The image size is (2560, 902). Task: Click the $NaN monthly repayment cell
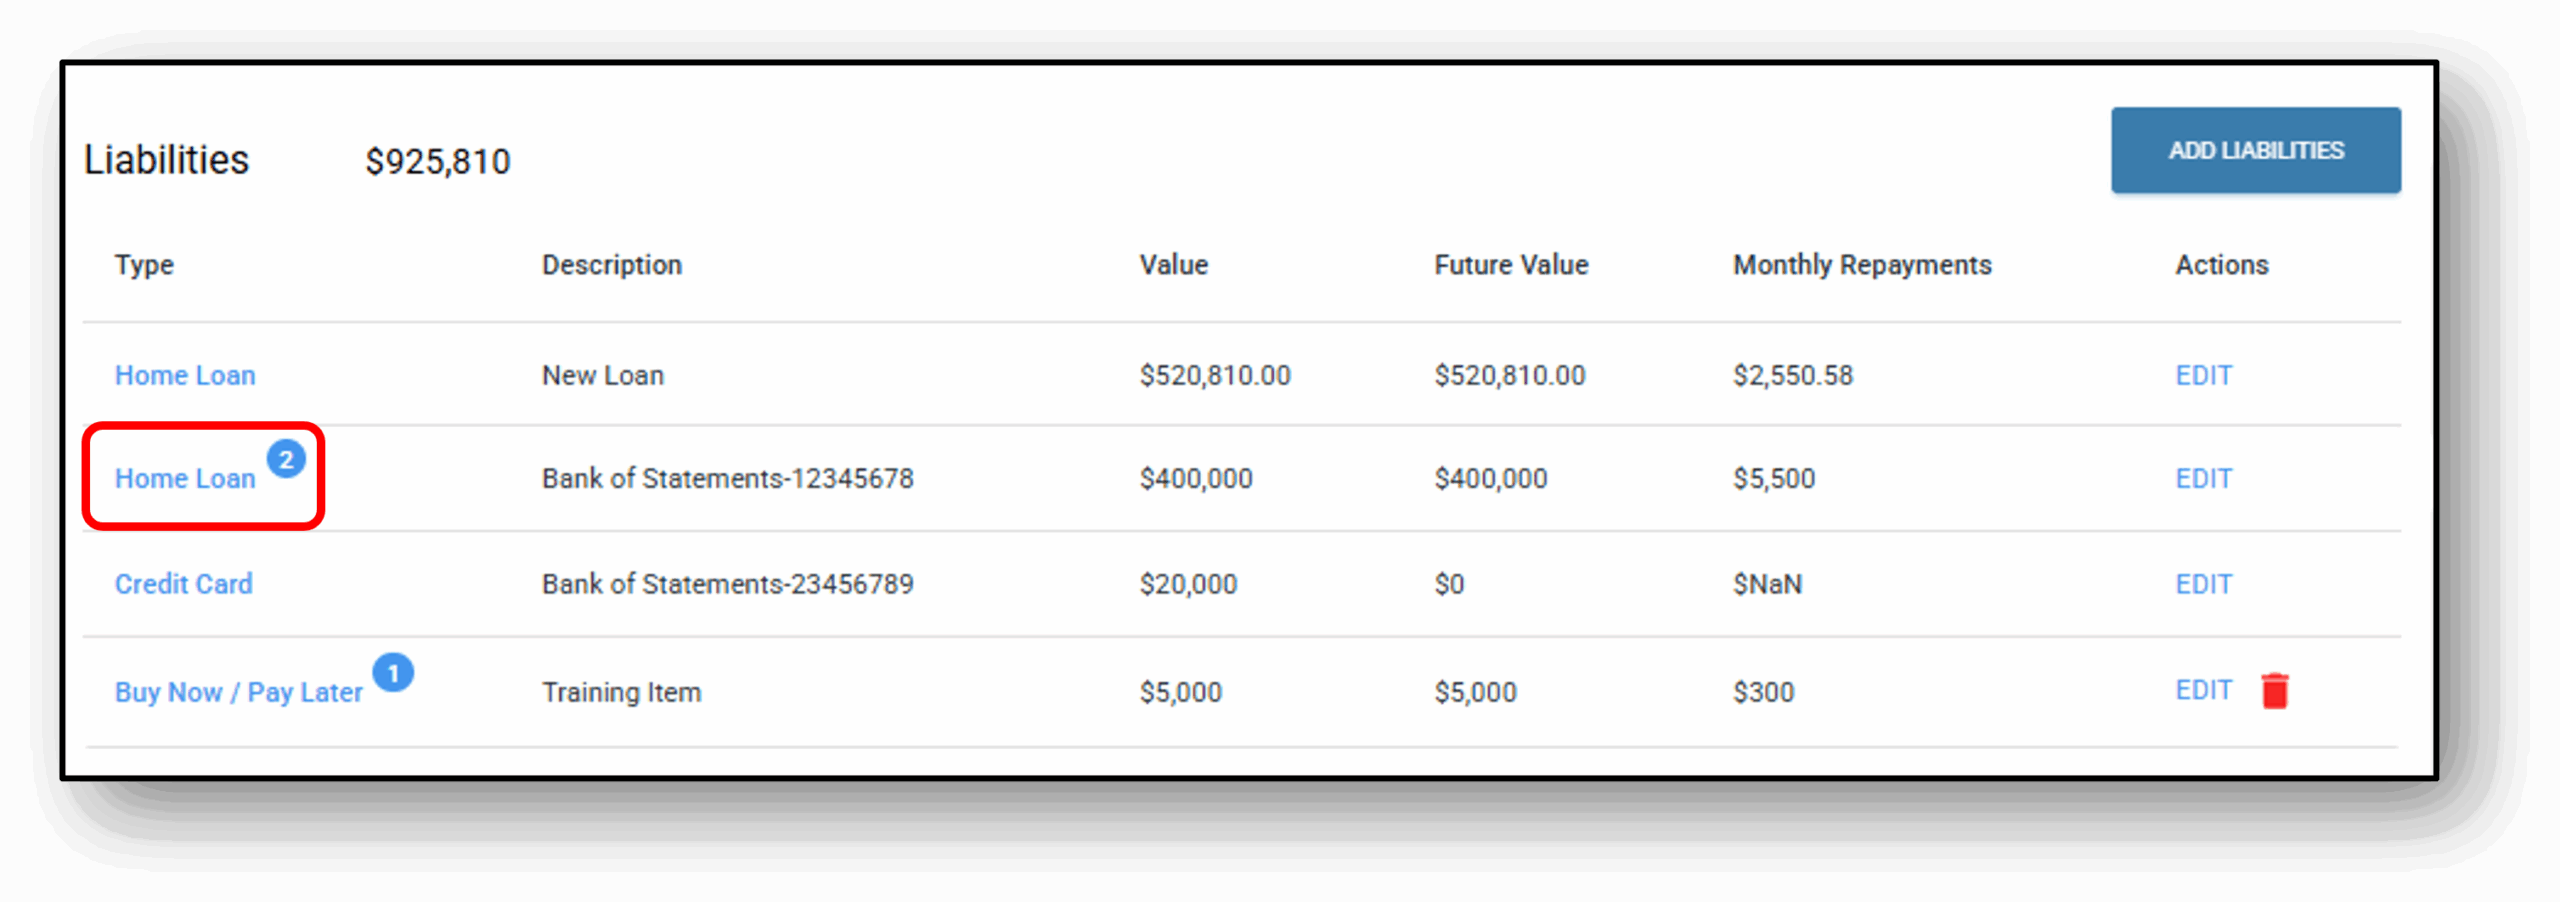click(x=1767, y=584)
